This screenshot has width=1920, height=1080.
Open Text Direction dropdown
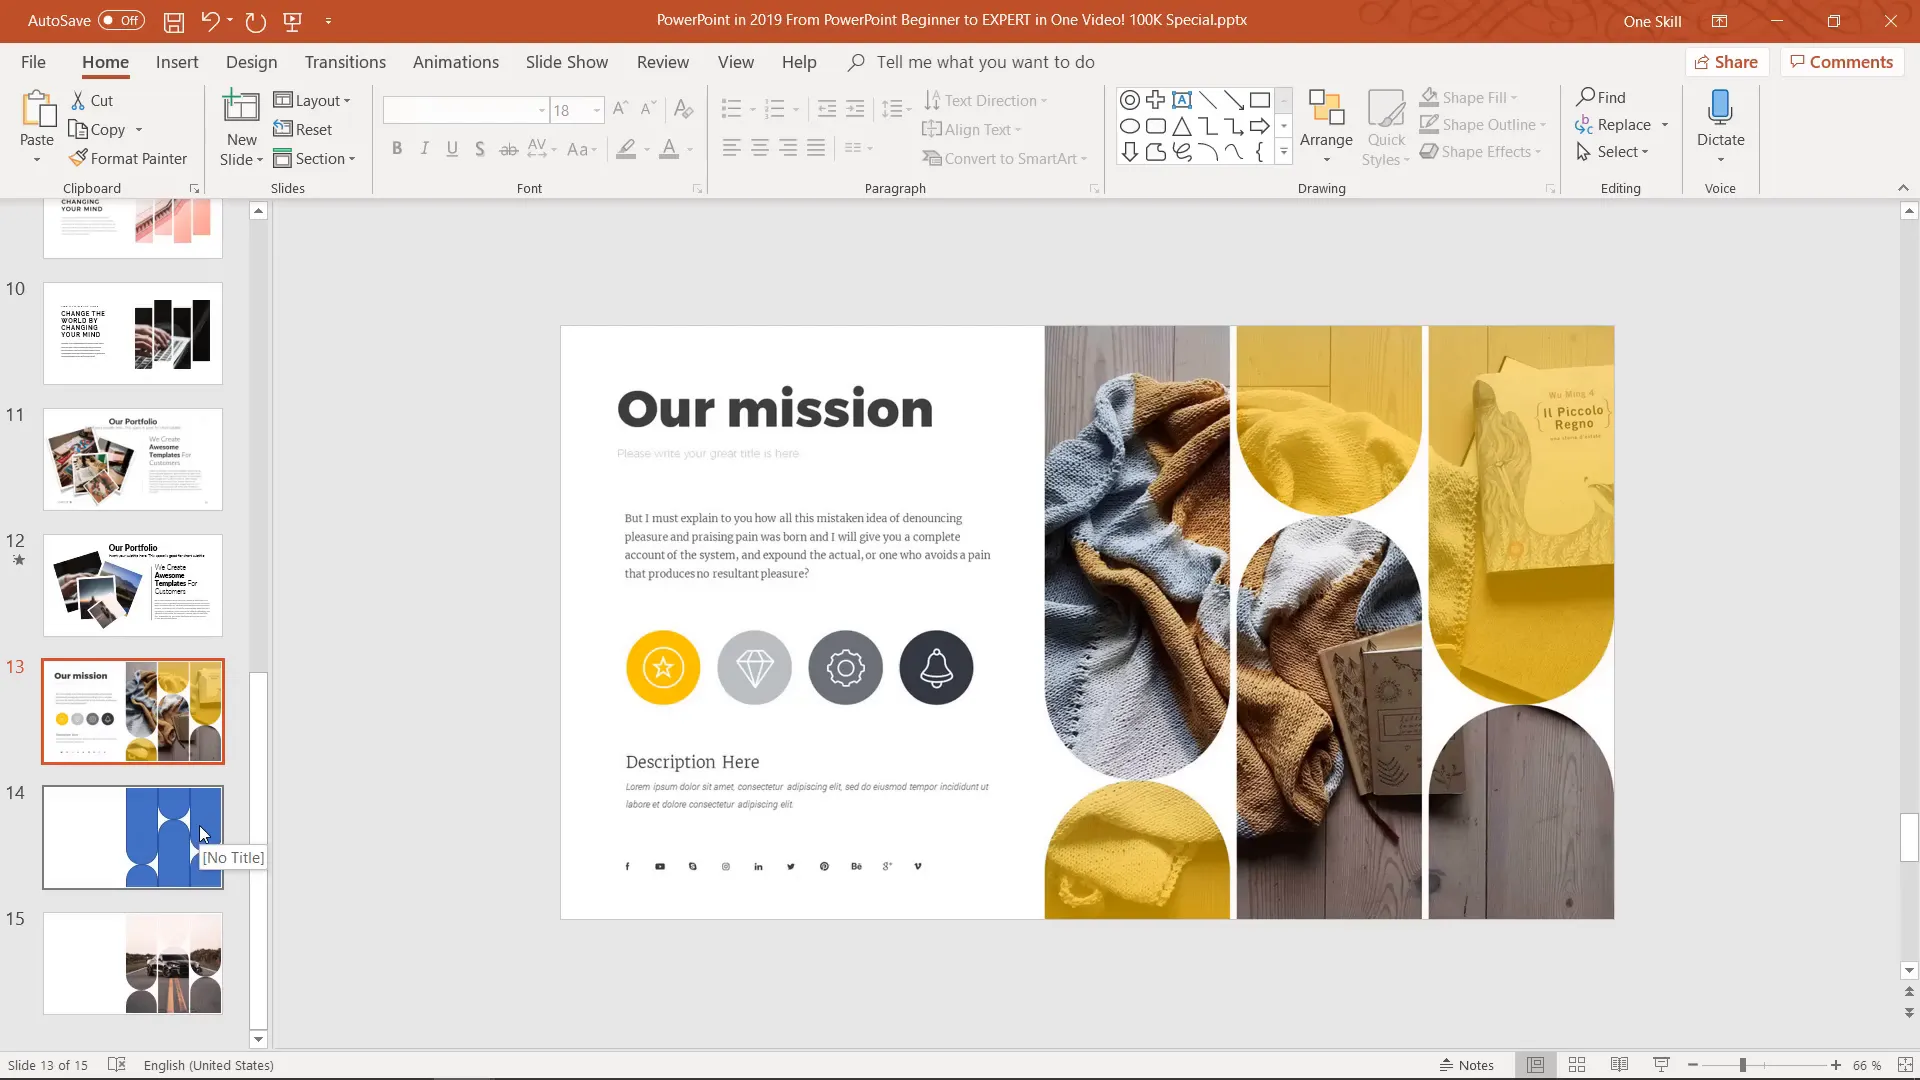point(985,100)
